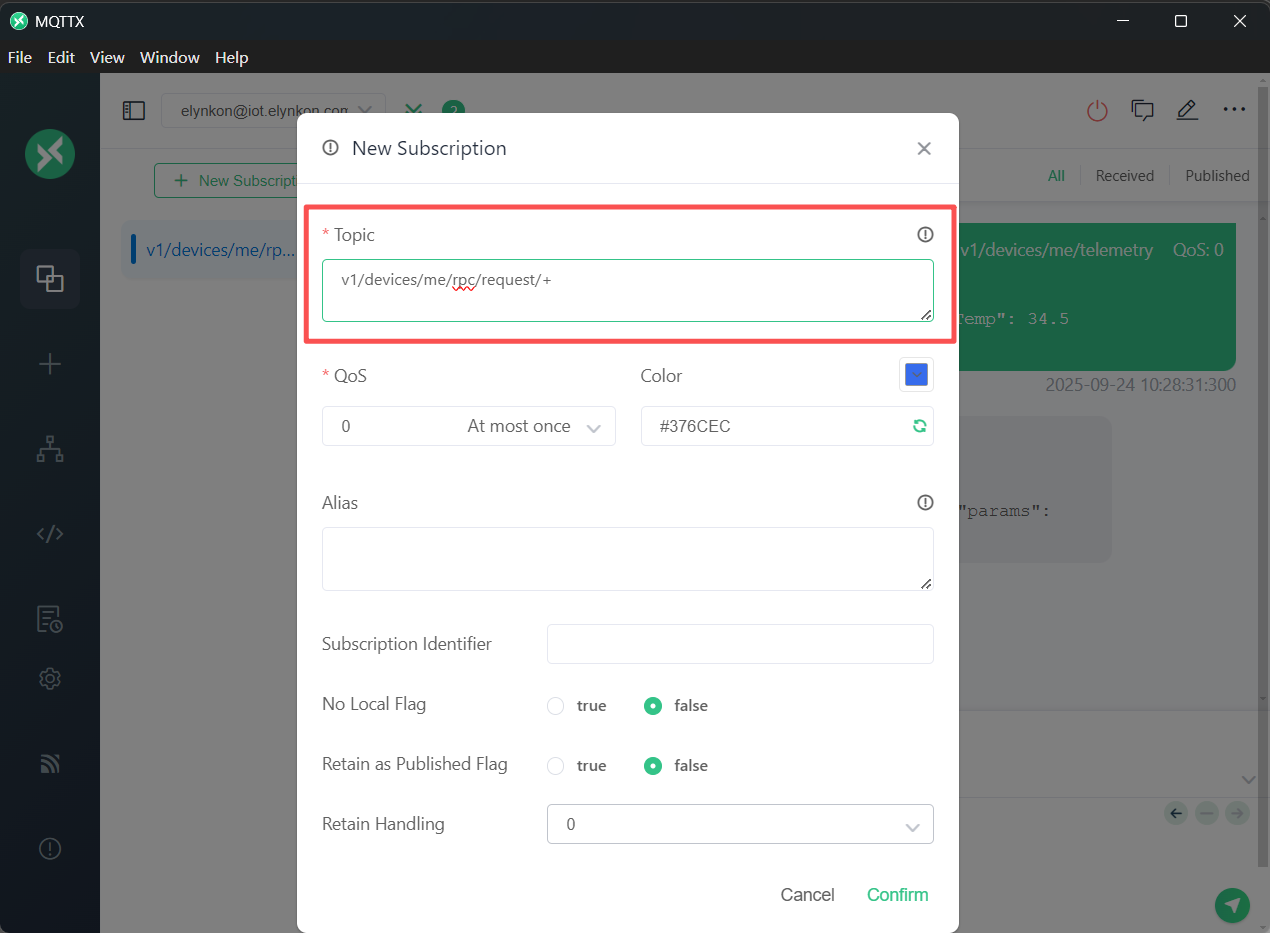Open the QoS dropdown
Screen dimensions: 1270x933
468,426
